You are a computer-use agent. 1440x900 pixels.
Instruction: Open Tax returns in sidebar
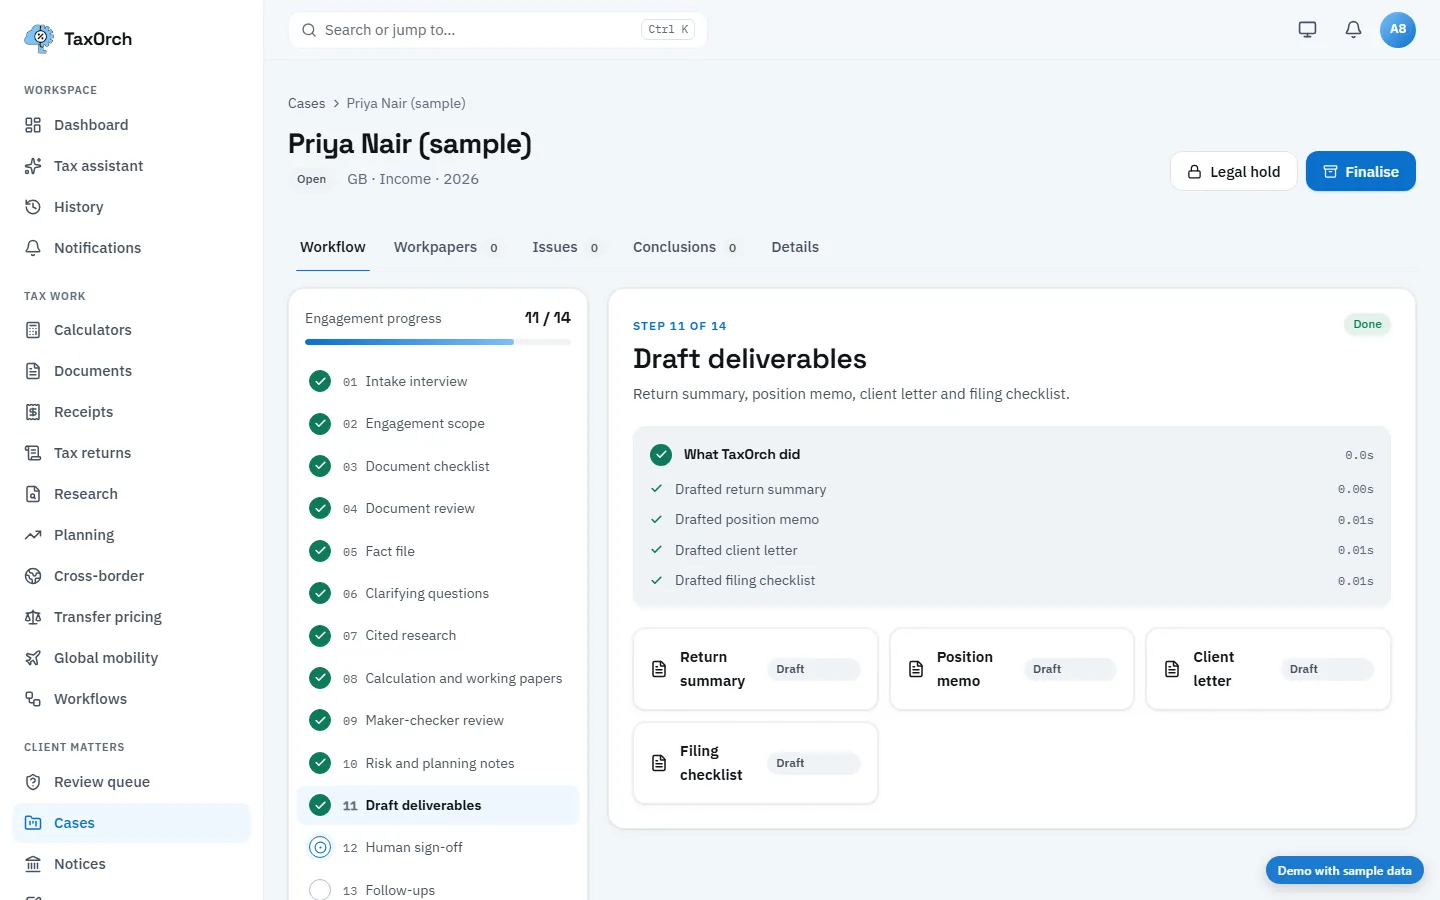click(131, 453)
